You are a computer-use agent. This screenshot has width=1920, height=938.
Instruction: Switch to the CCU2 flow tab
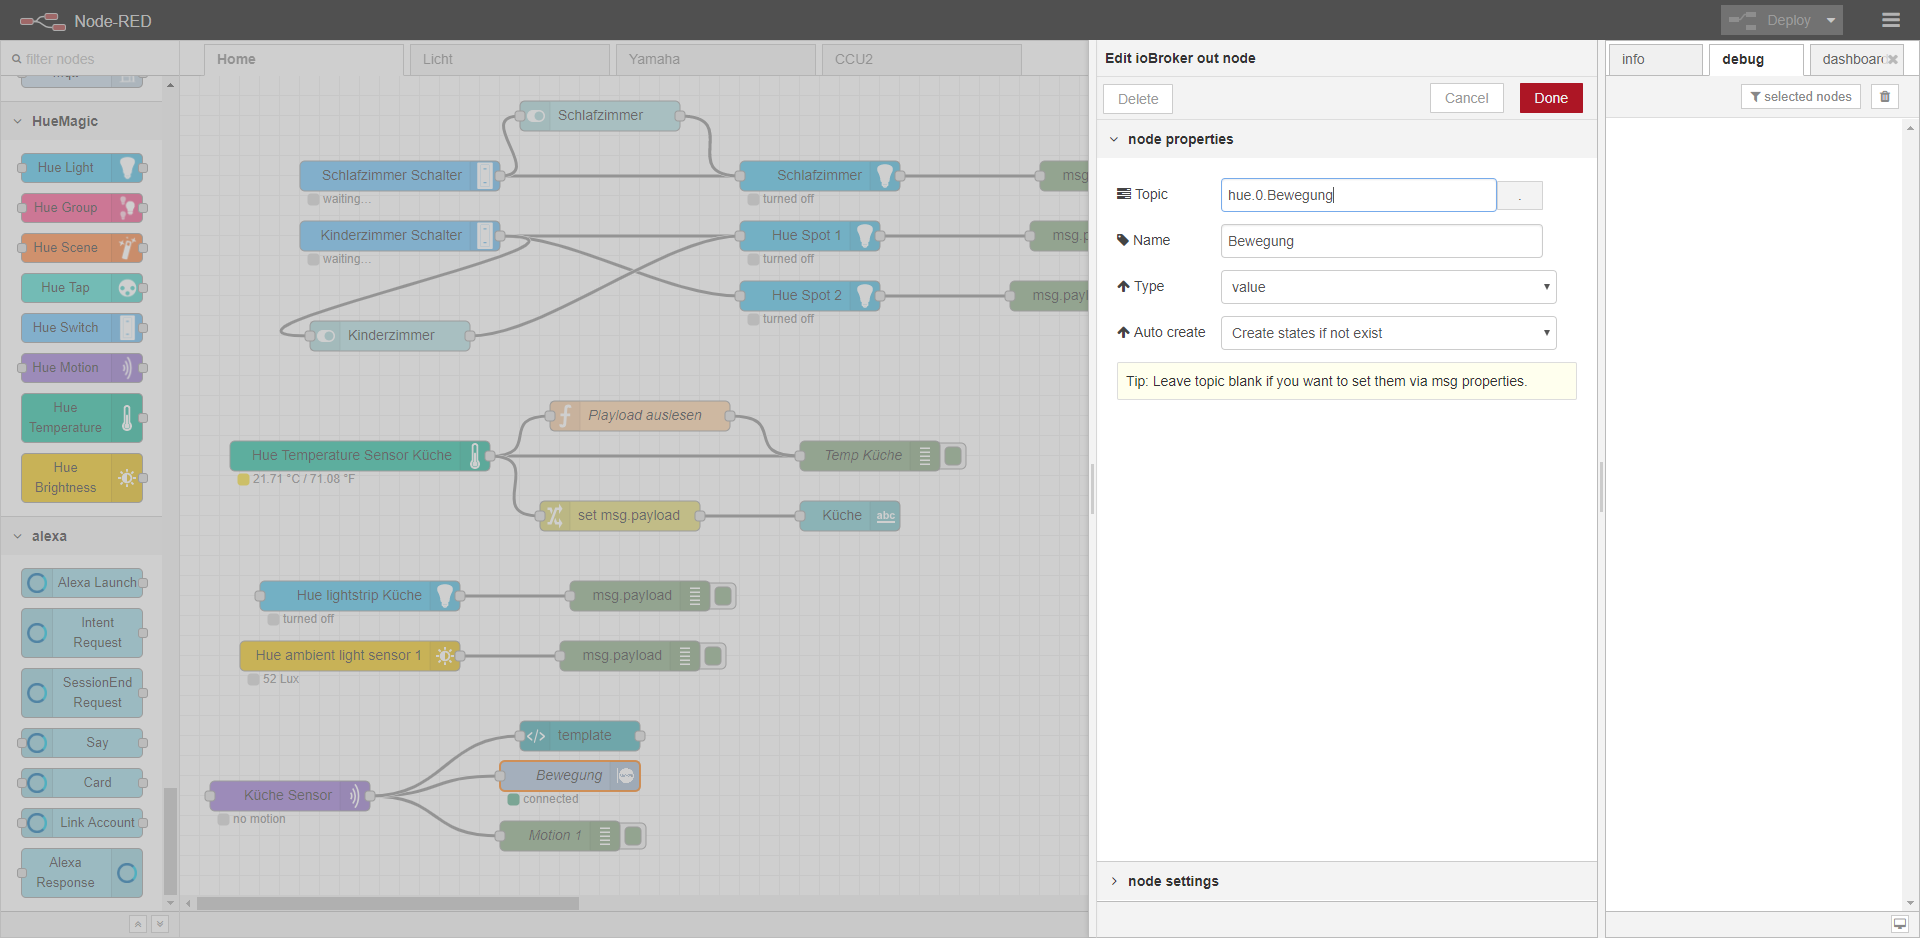[x=922, y=59]
